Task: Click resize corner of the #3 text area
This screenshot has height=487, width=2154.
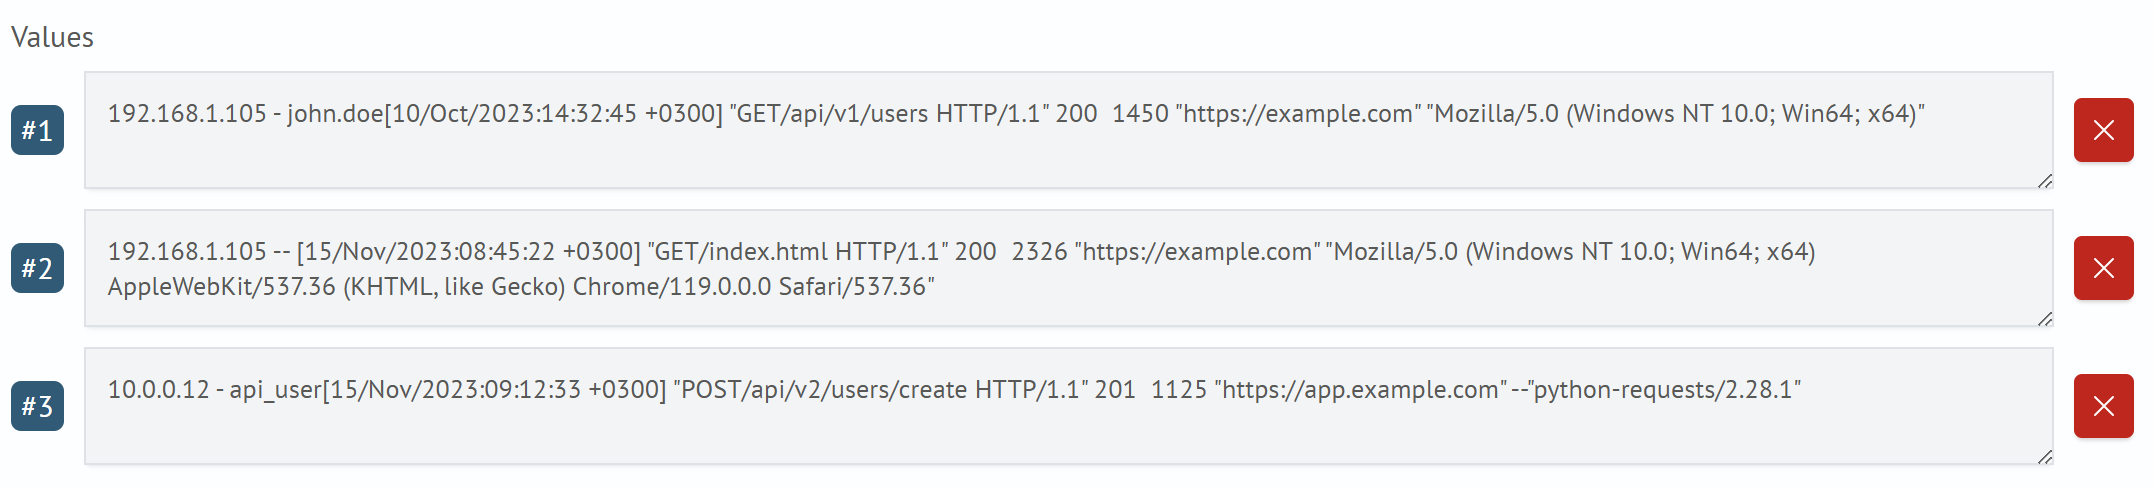Action: (2044, 457)
